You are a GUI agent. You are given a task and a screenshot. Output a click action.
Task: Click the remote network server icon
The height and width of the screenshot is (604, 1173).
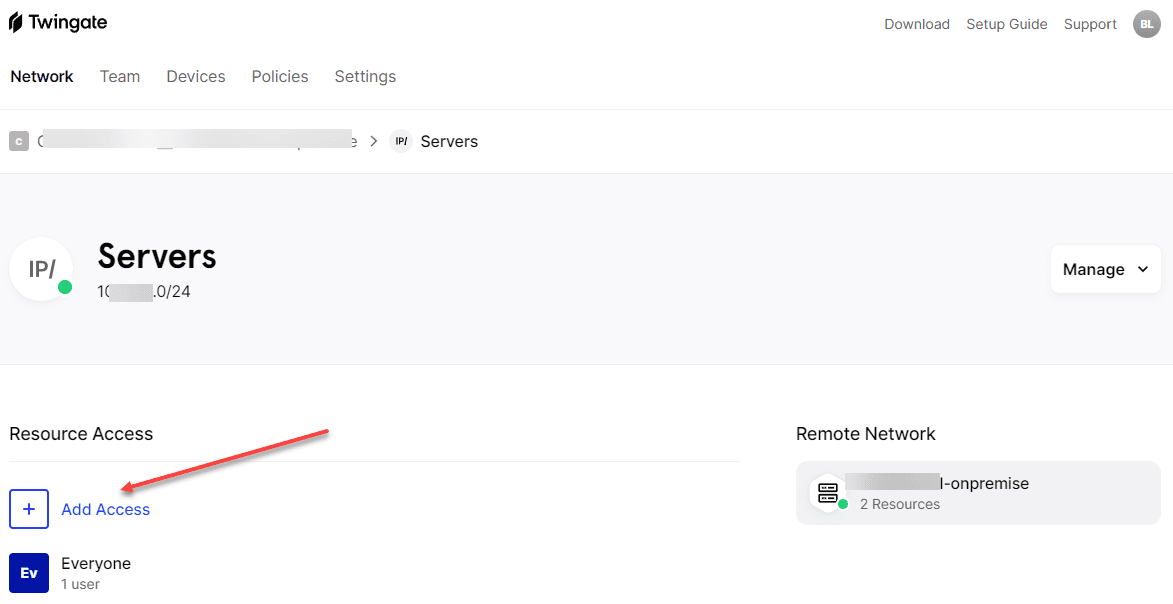click(x=828, y=492)
